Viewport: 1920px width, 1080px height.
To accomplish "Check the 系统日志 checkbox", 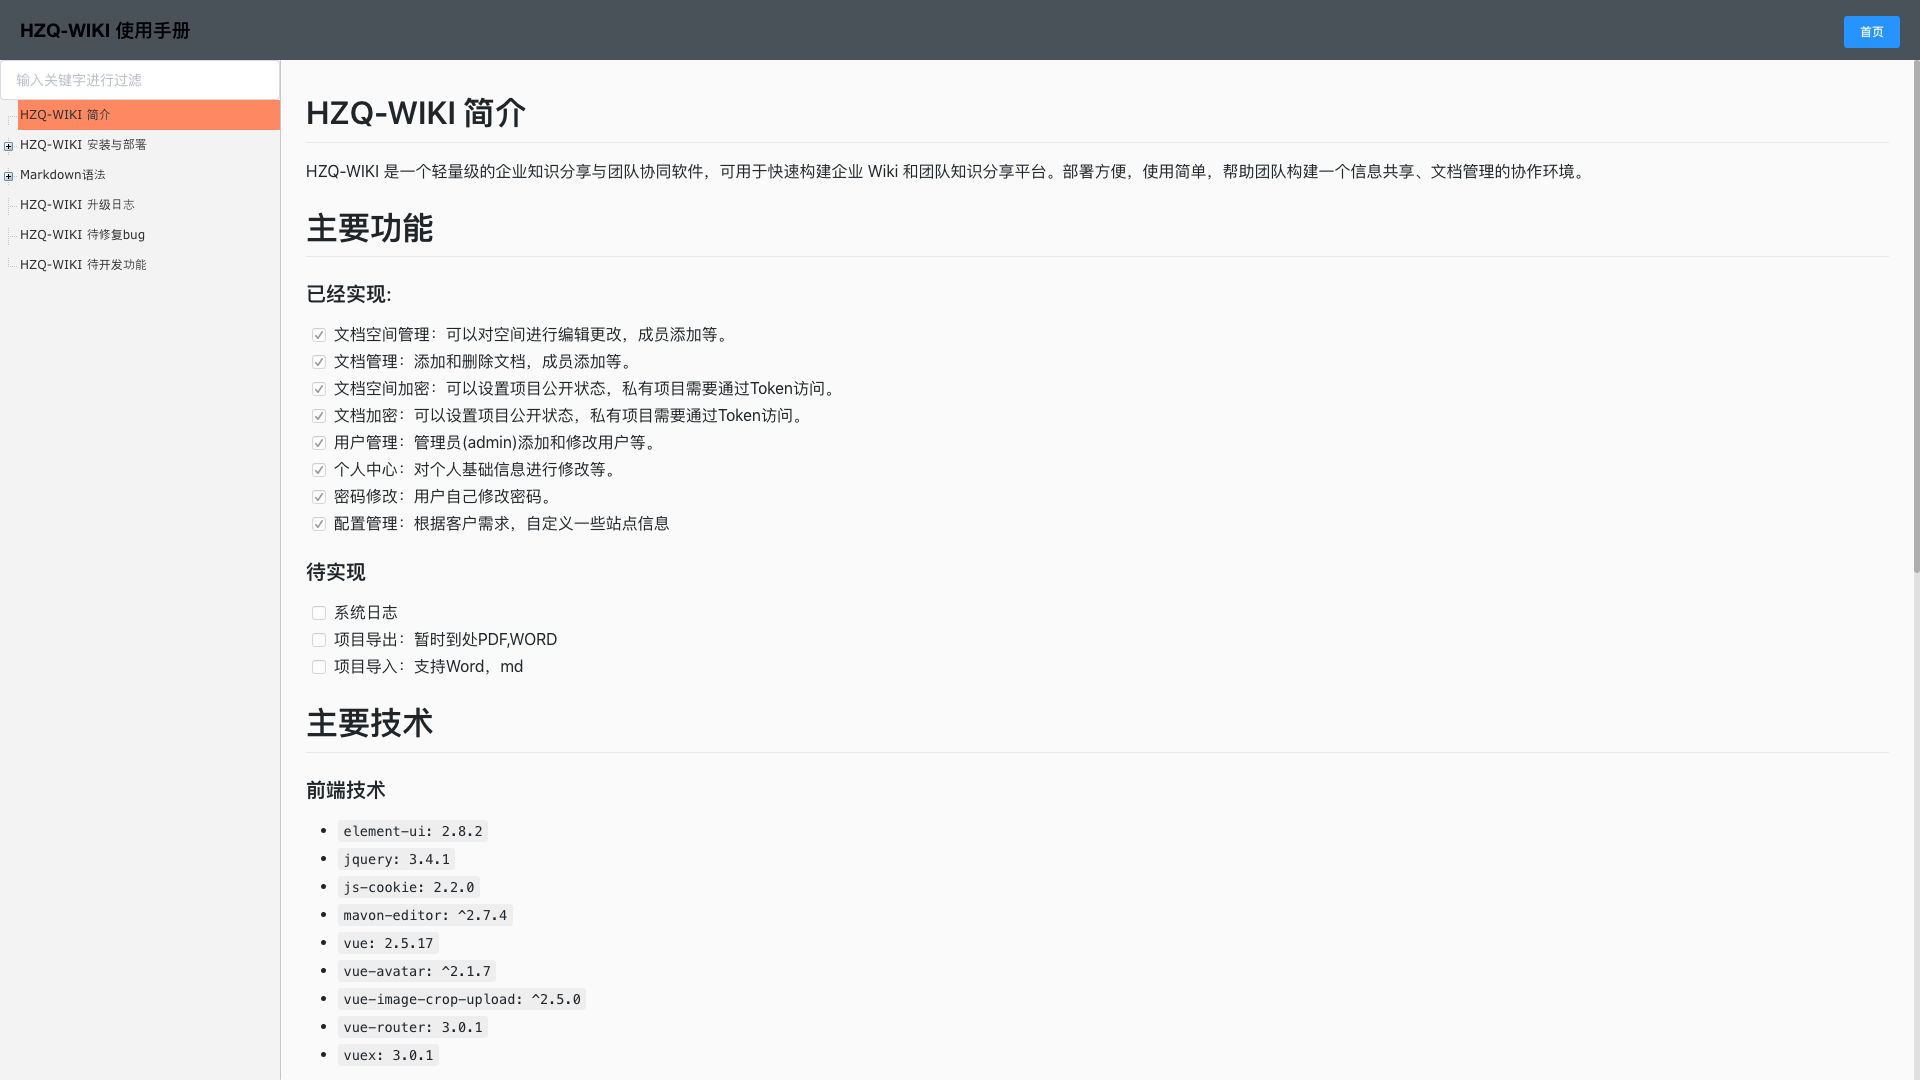I will coord(319,613).
